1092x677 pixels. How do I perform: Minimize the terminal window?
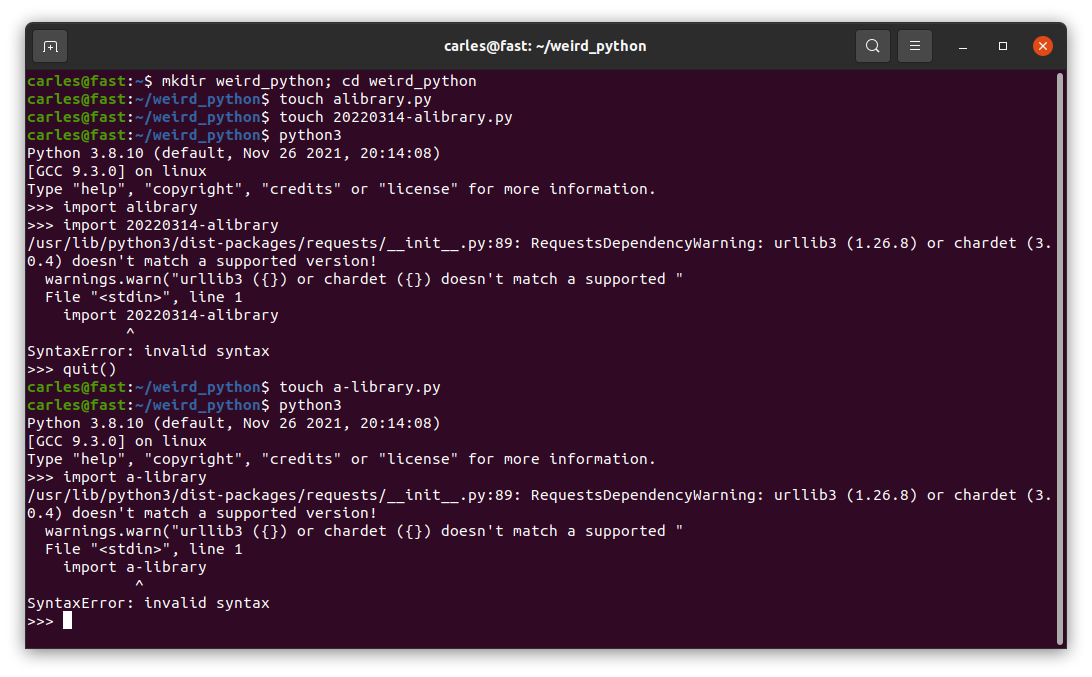click(963, 47)
